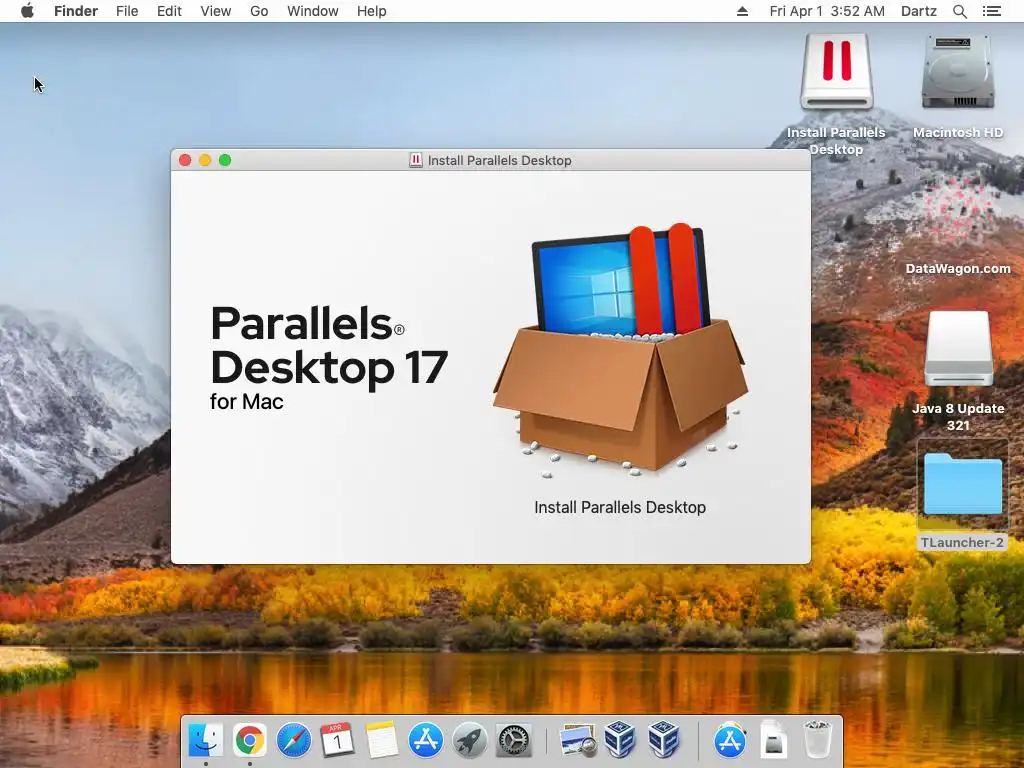Screen dimensions: 1024x768
Task: Open Trash in the Dock
Action: tap(817, 739)
